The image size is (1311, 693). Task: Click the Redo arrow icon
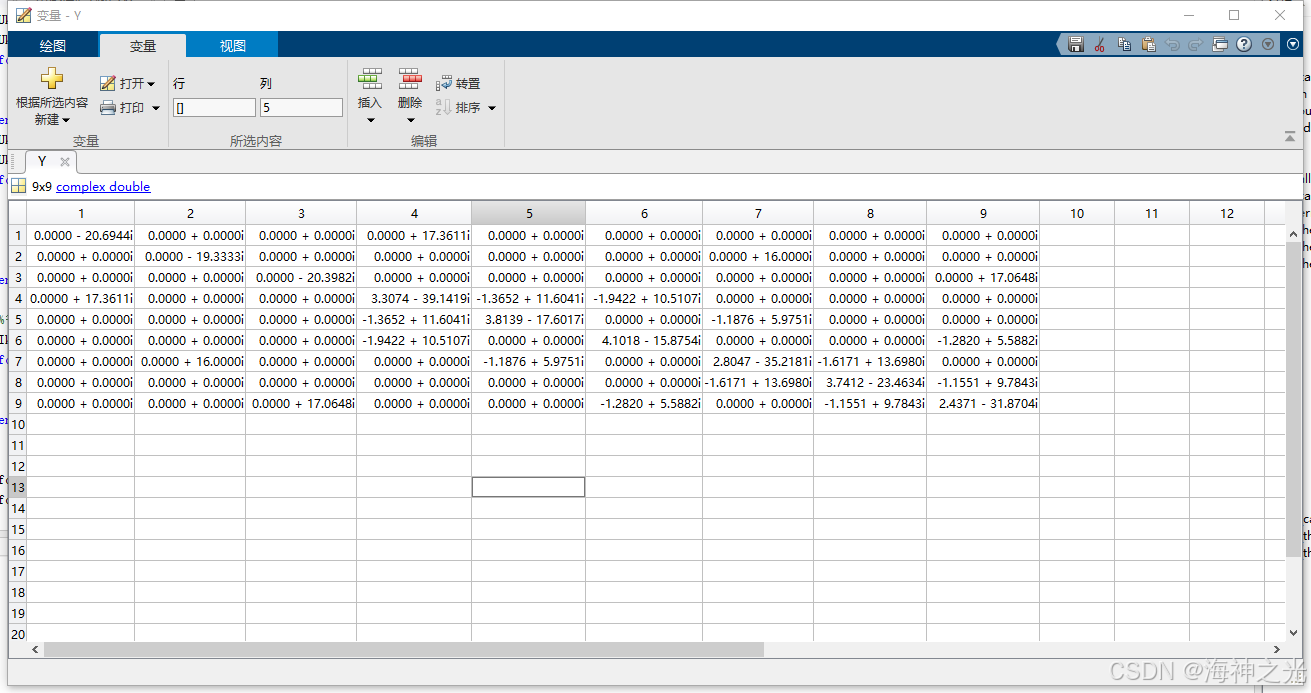[1196, 44]
